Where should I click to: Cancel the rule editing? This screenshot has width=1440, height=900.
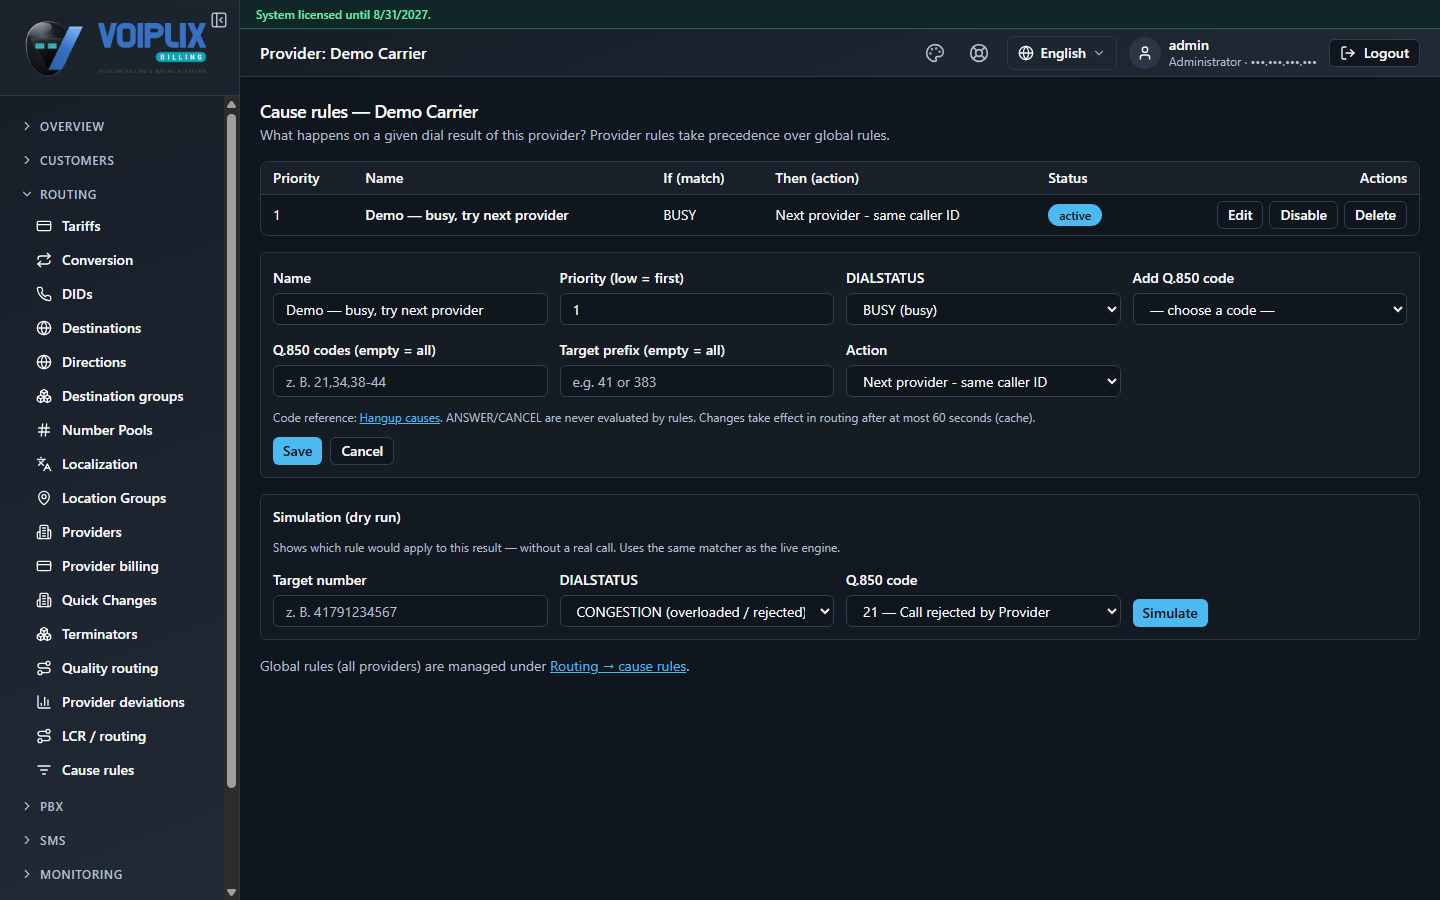(x=362, y=451)
